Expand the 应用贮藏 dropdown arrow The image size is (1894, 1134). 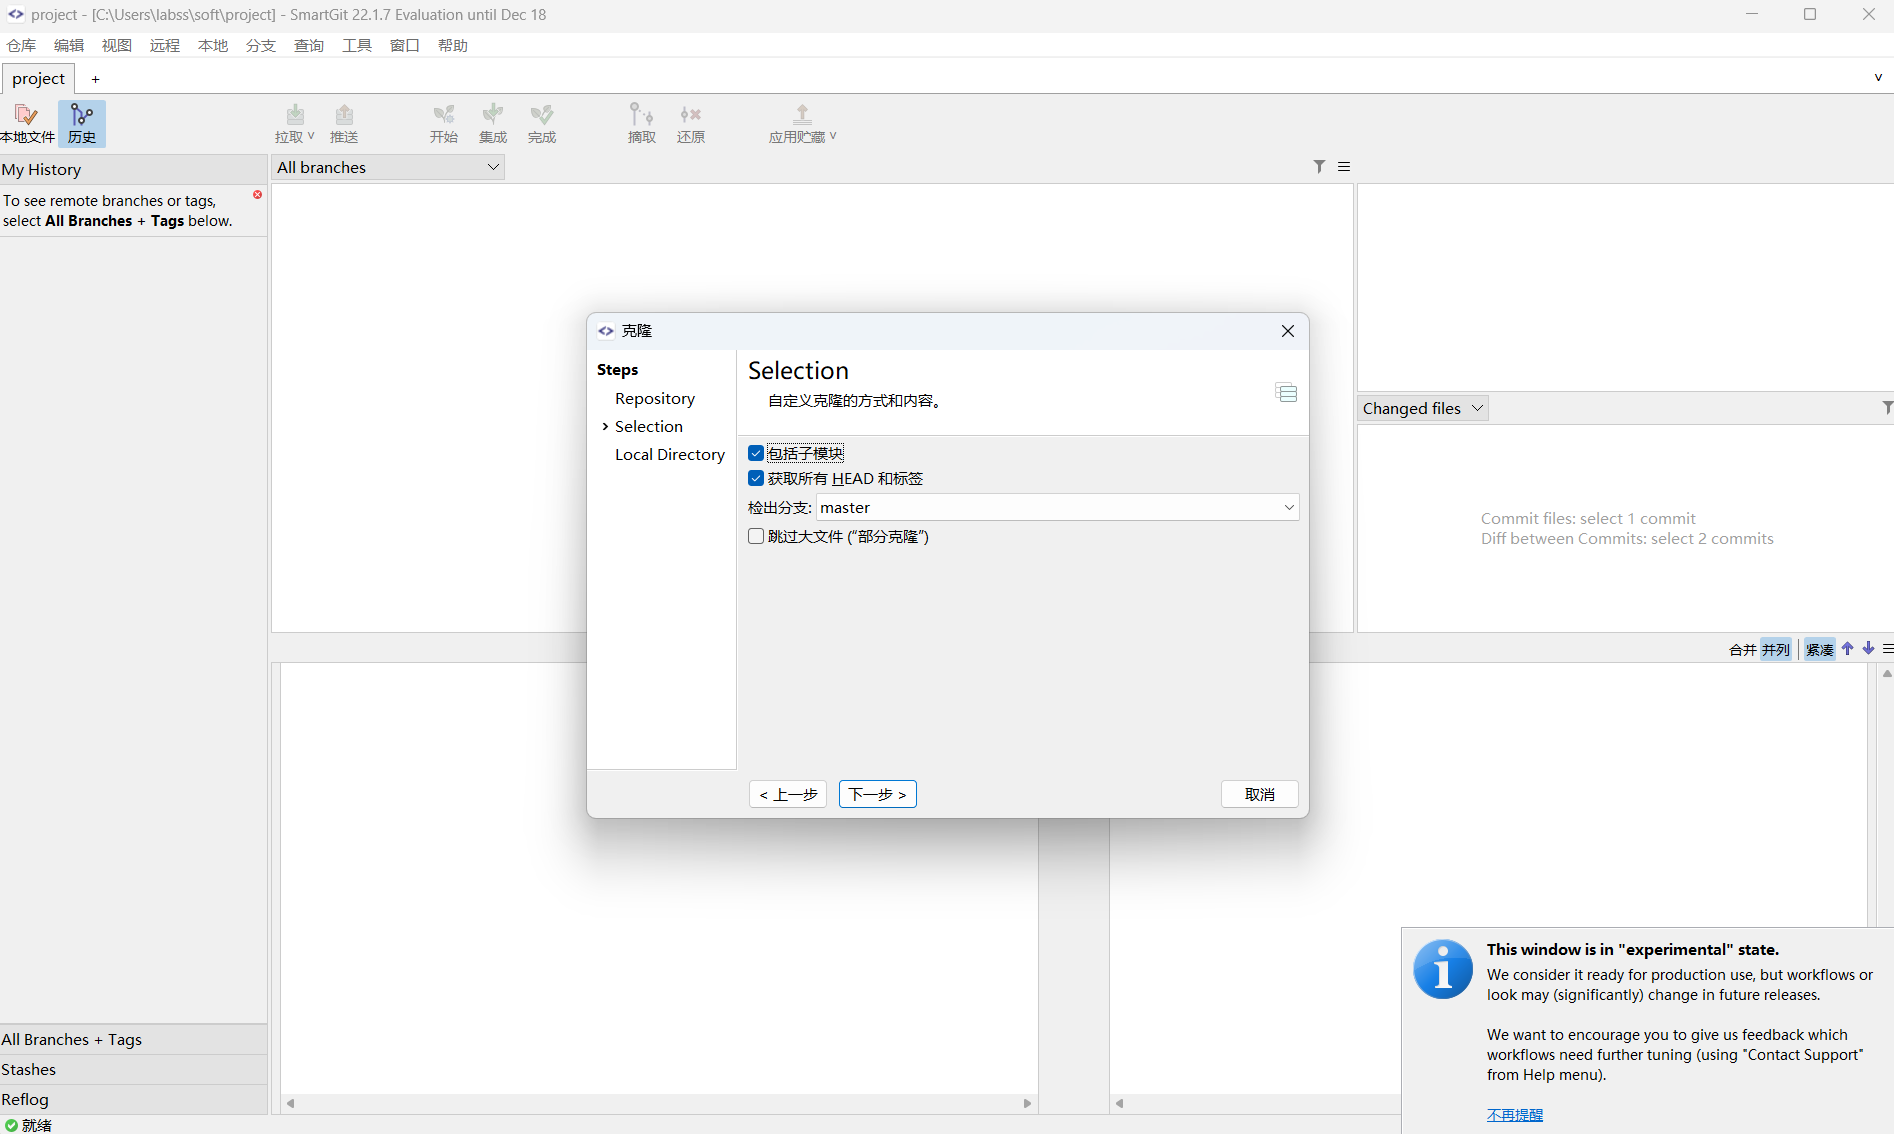tap(833, 136)
